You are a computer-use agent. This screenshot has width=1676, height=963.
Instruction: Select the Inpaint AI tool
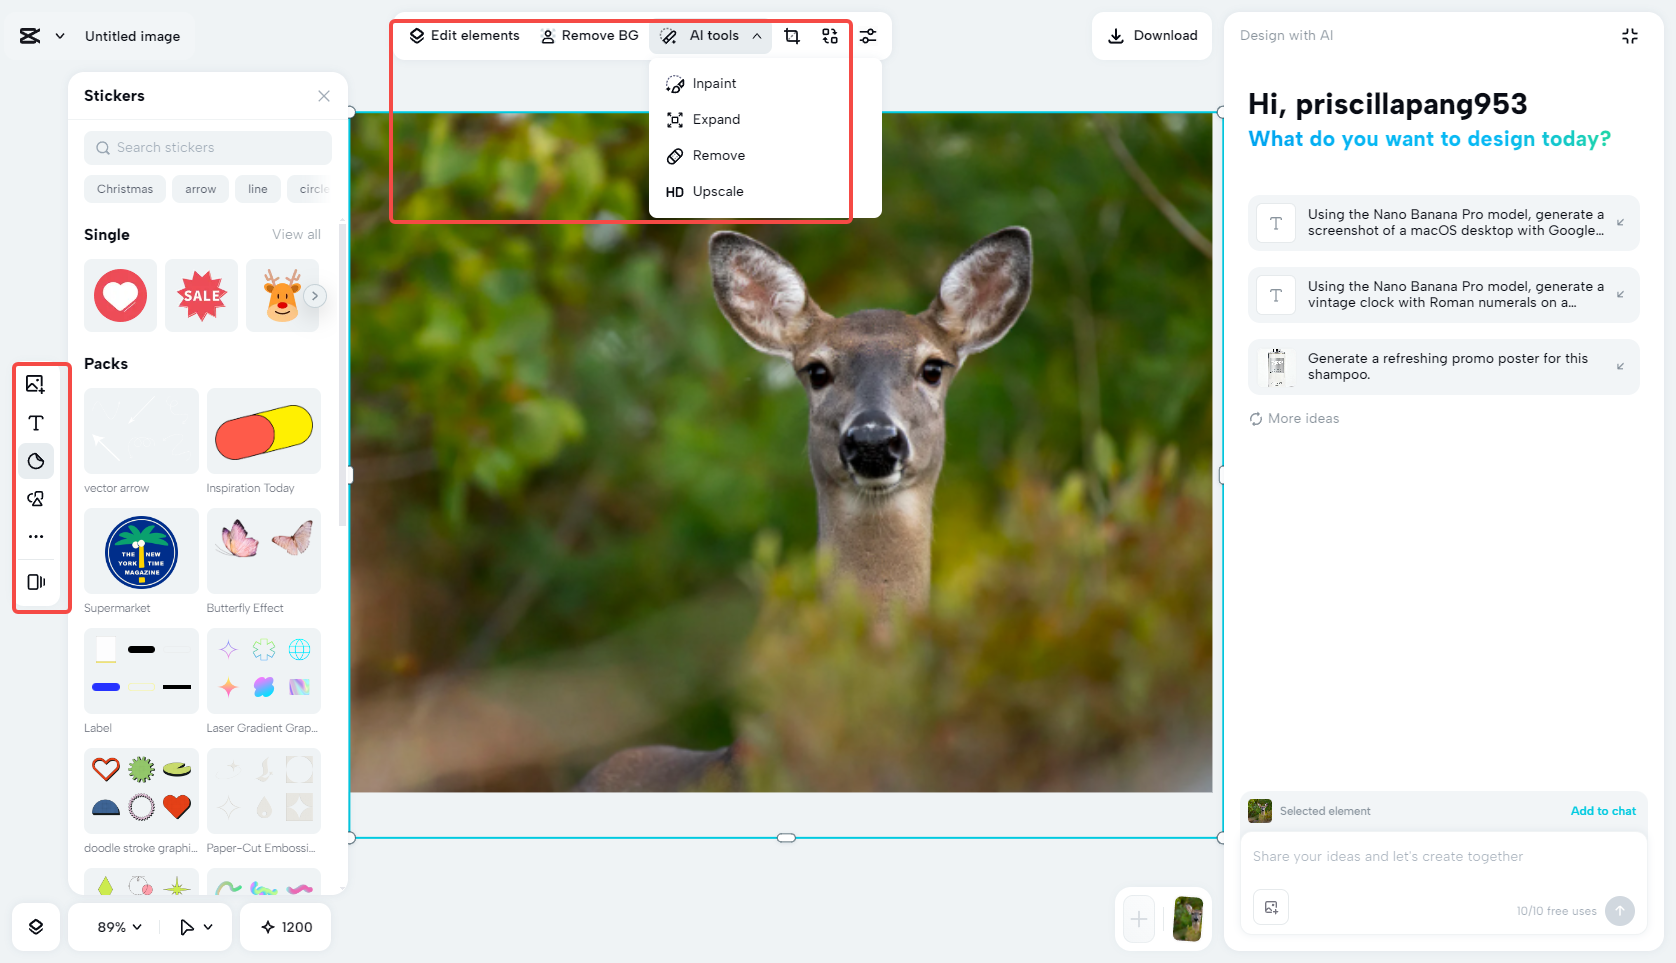(713, 83)
